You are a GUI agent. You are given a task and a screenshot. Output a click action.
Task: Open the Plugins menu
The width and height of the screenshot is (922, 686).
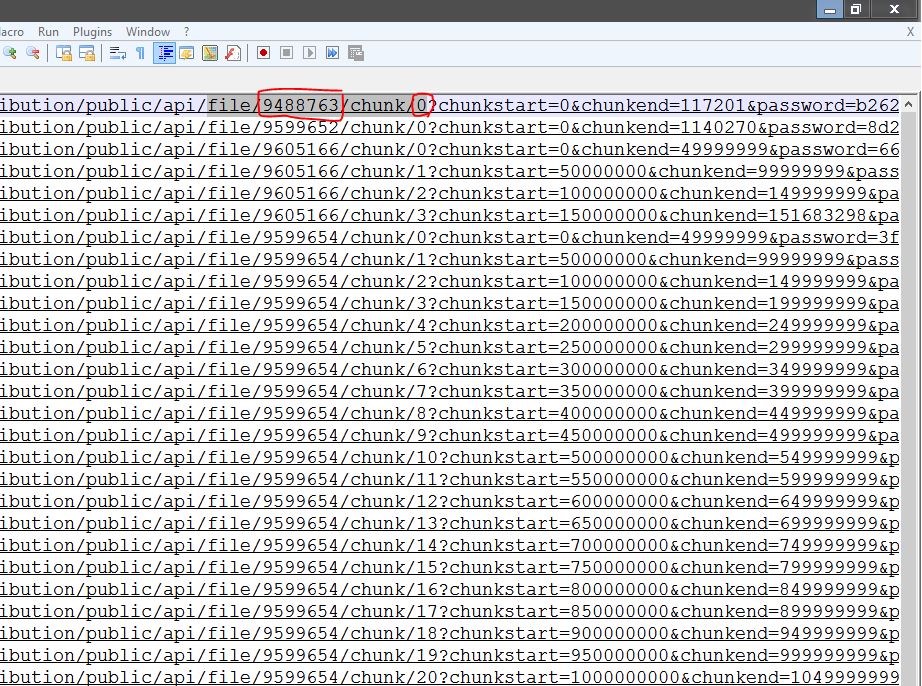92,32
